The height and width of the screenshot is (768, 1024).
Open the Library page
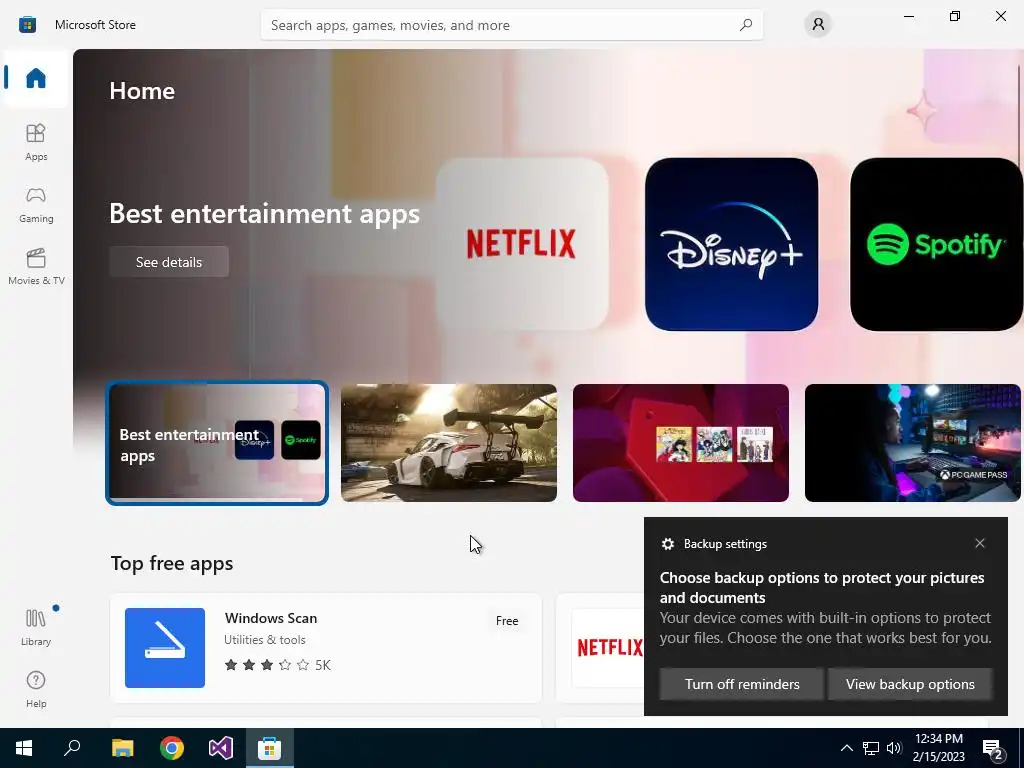[36, 626]
